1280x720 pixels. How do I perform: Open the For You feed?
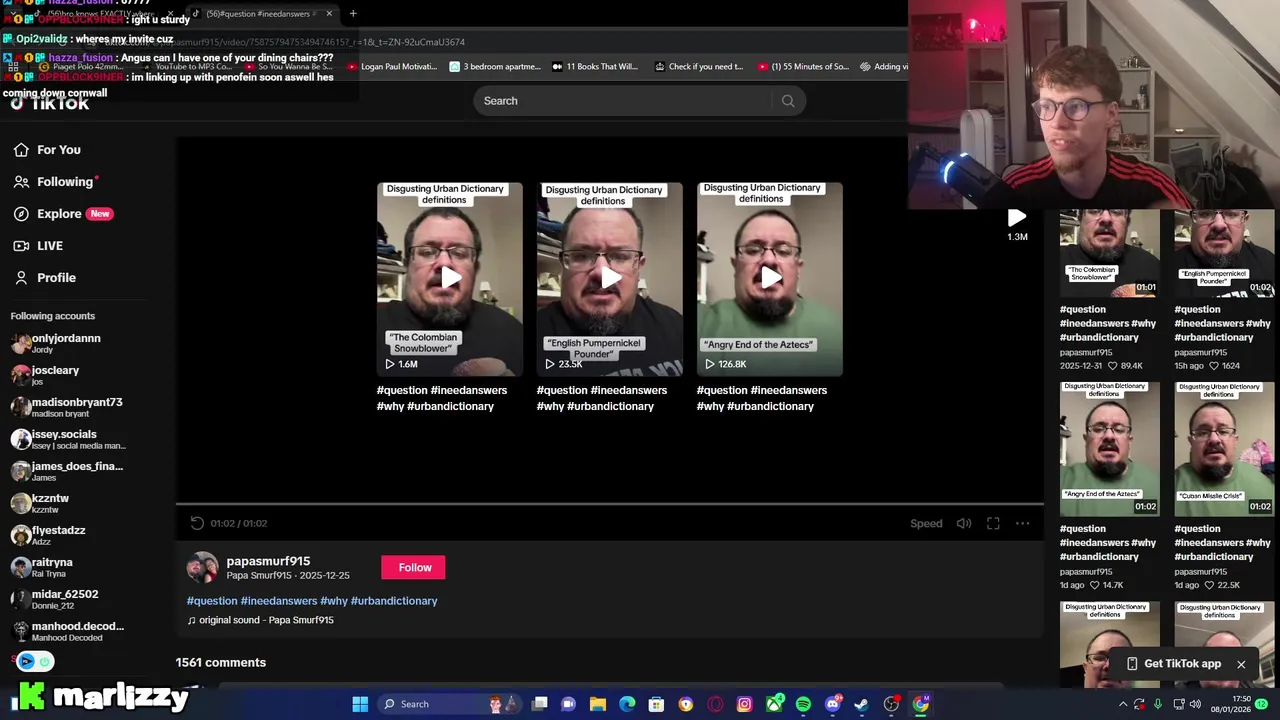click(x=47, y=150)
